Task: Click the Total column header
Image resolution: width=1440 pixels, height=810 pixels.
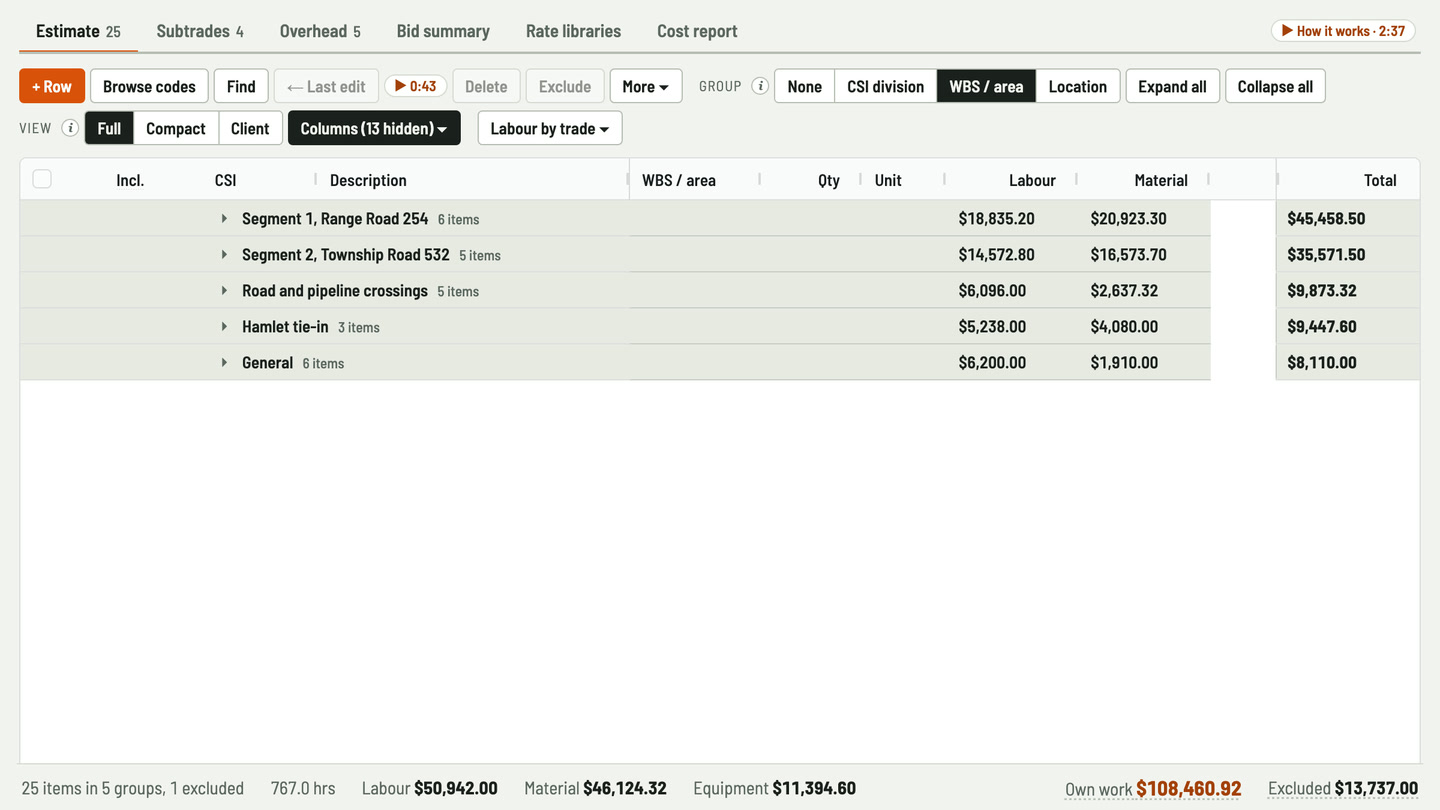Action: pyautogui.click(x=1380, y=180)
